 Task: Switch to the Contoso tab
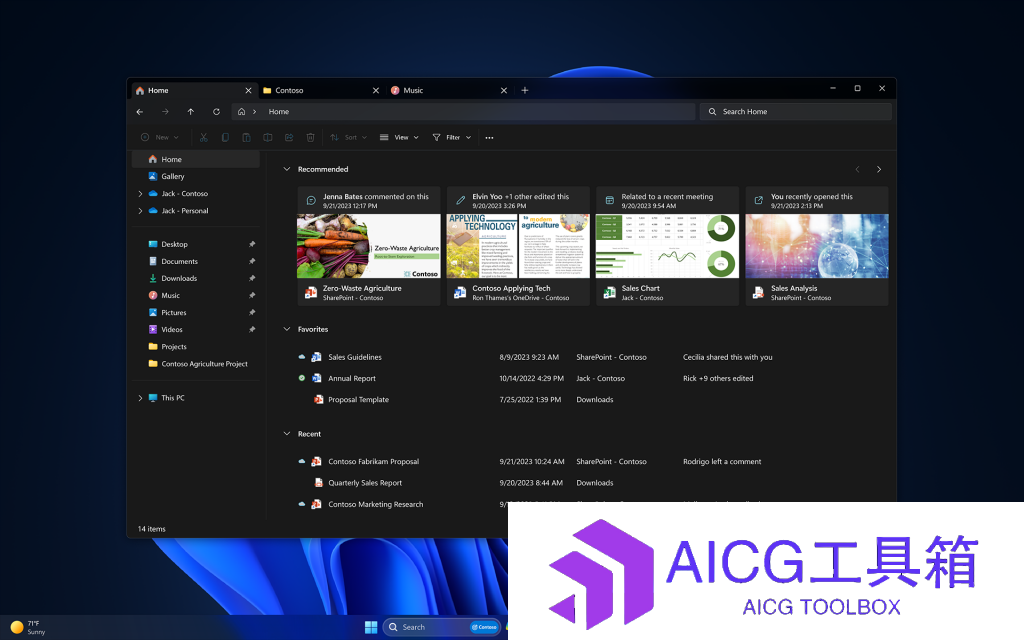(x=321, y=90)
